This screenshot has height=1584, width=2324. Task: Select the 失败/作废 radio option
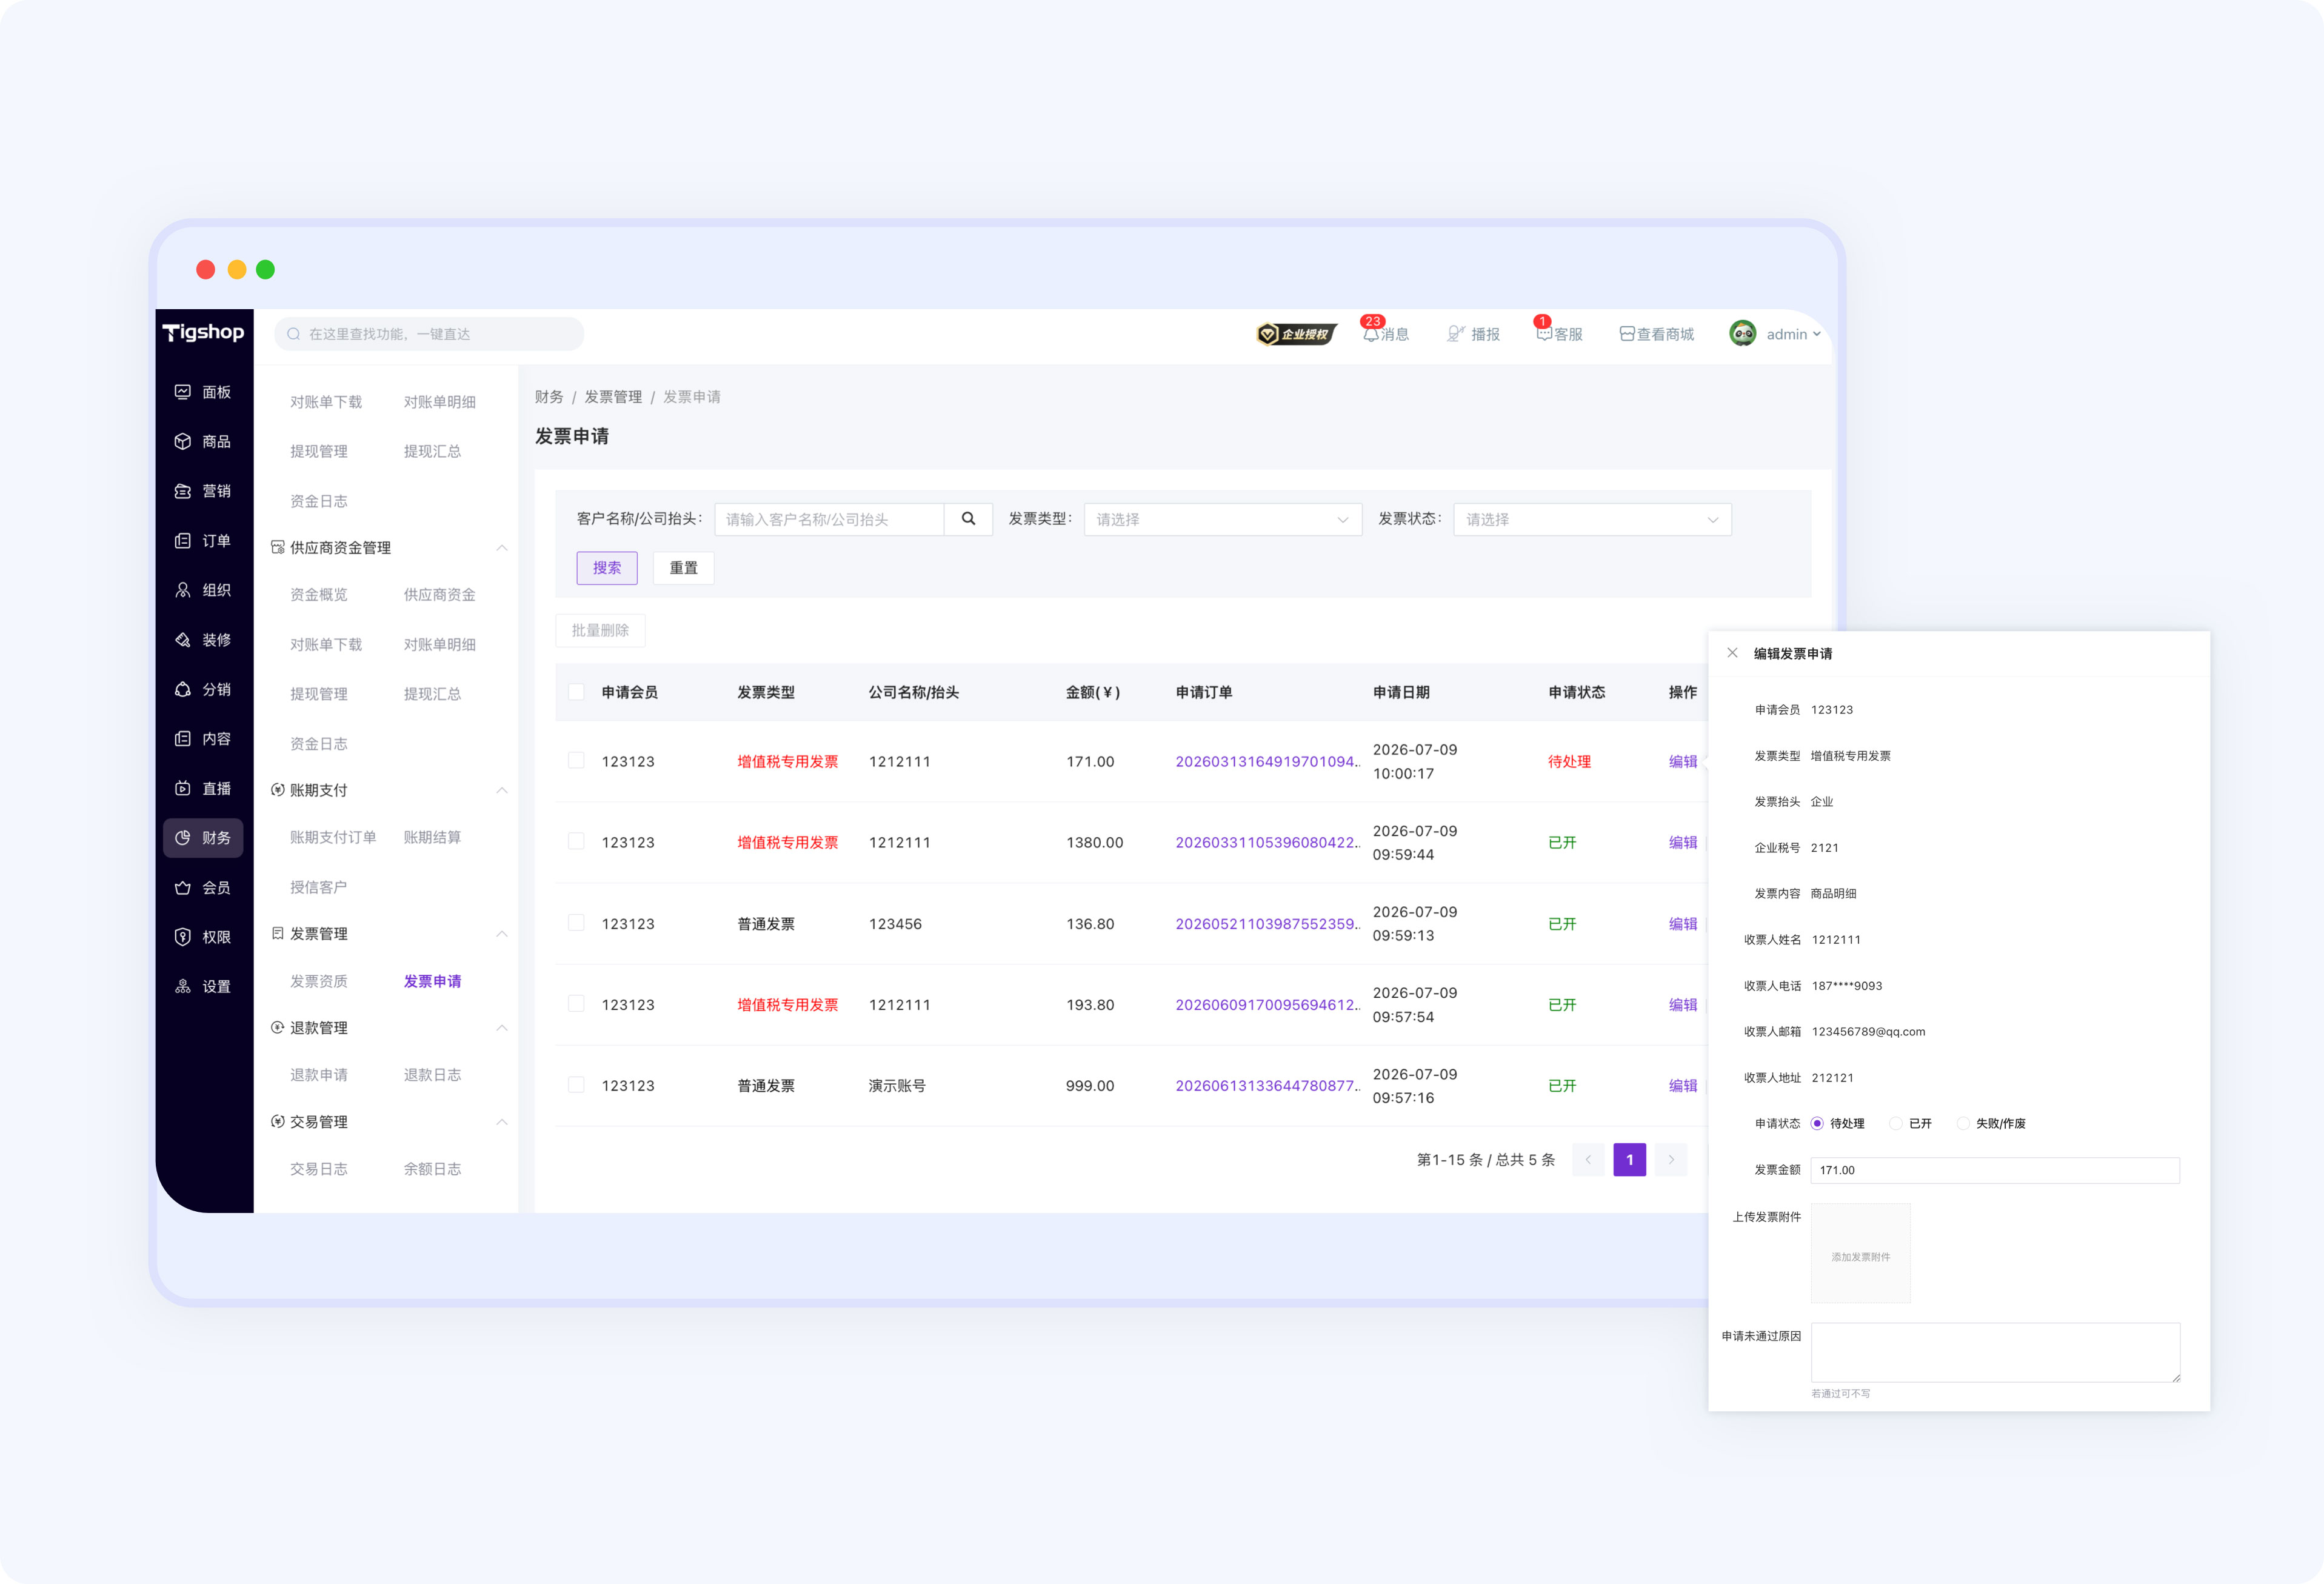coord(1963,1124)
